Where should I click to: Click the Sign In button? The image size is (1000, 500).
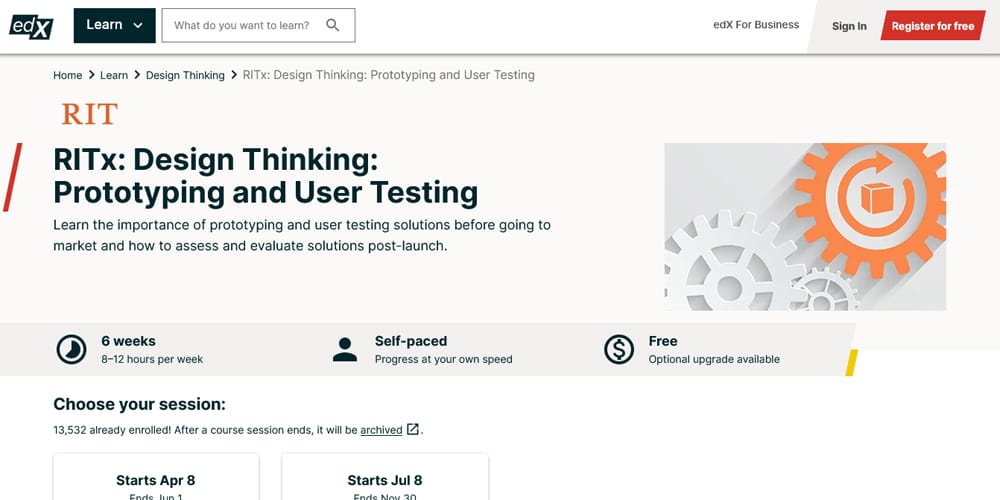tap(849, 26)
